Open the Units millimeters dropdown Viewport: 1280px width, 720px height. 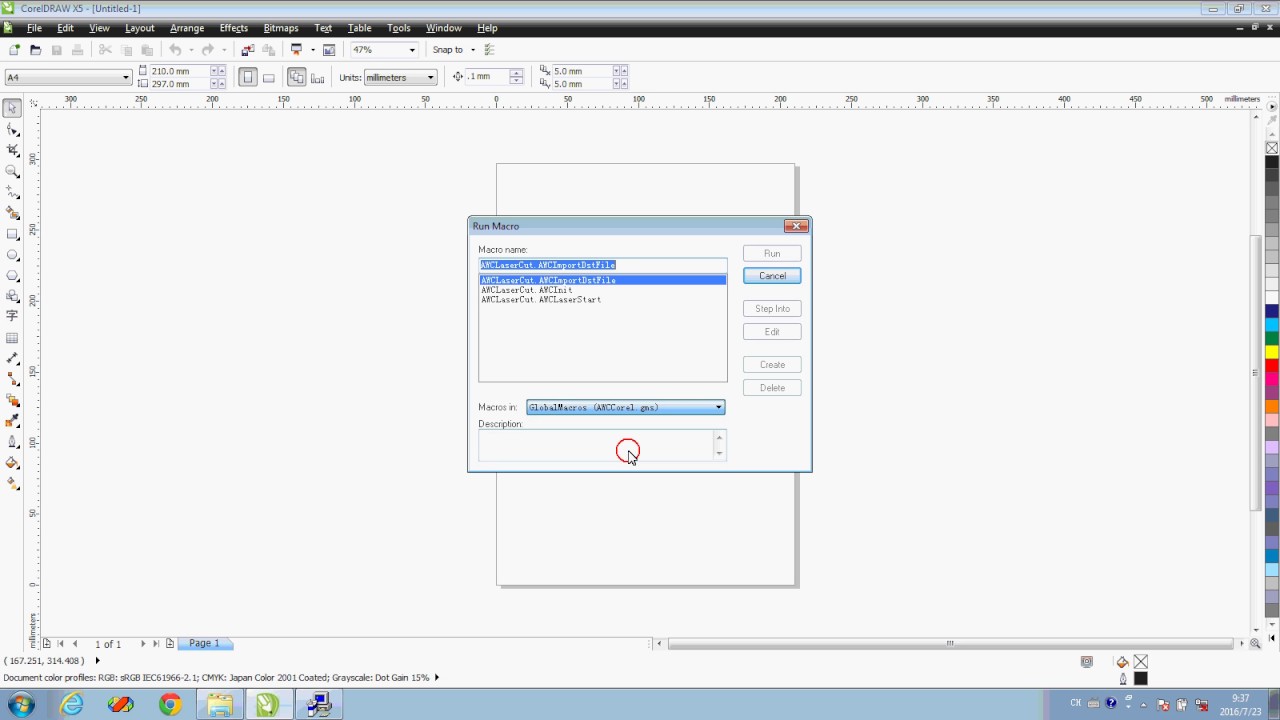pyautogui.click(x=431, y=77)
